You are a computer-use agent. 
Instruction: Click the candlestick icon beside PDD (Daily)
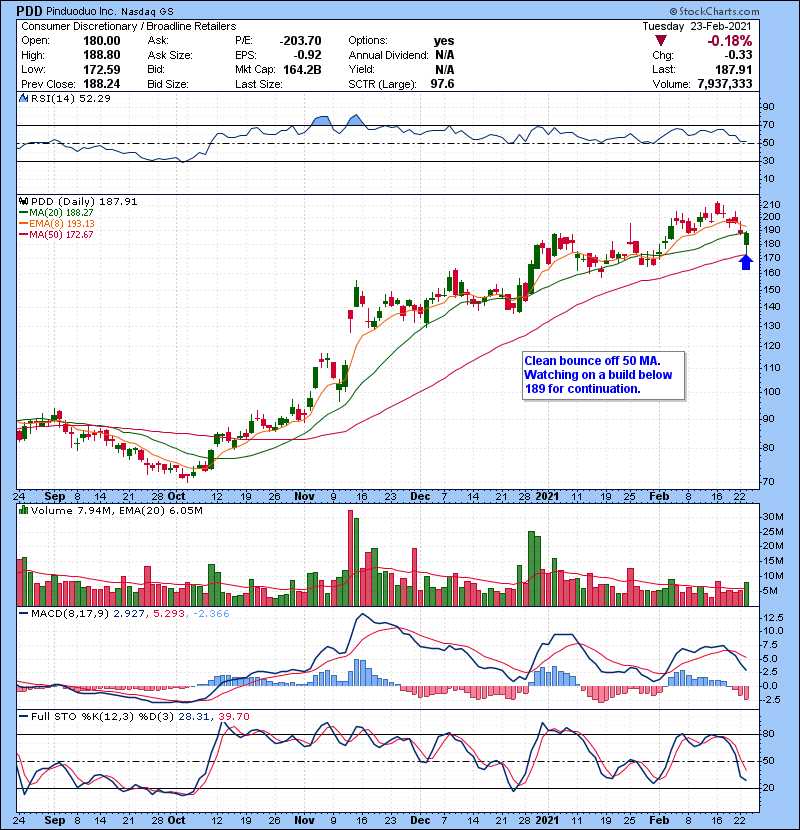click(23, 201)
